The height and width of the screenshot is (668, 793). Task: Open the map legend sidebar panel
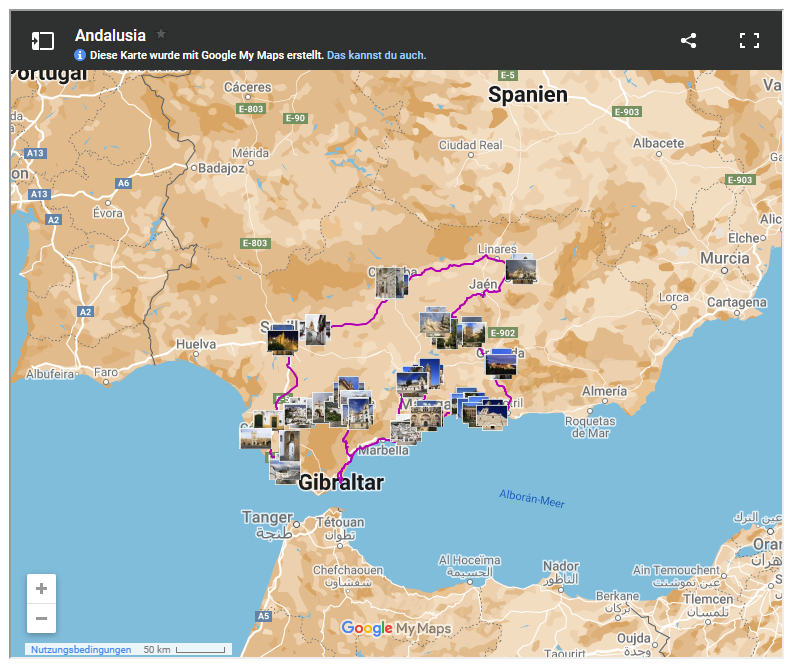coord(42,41)
